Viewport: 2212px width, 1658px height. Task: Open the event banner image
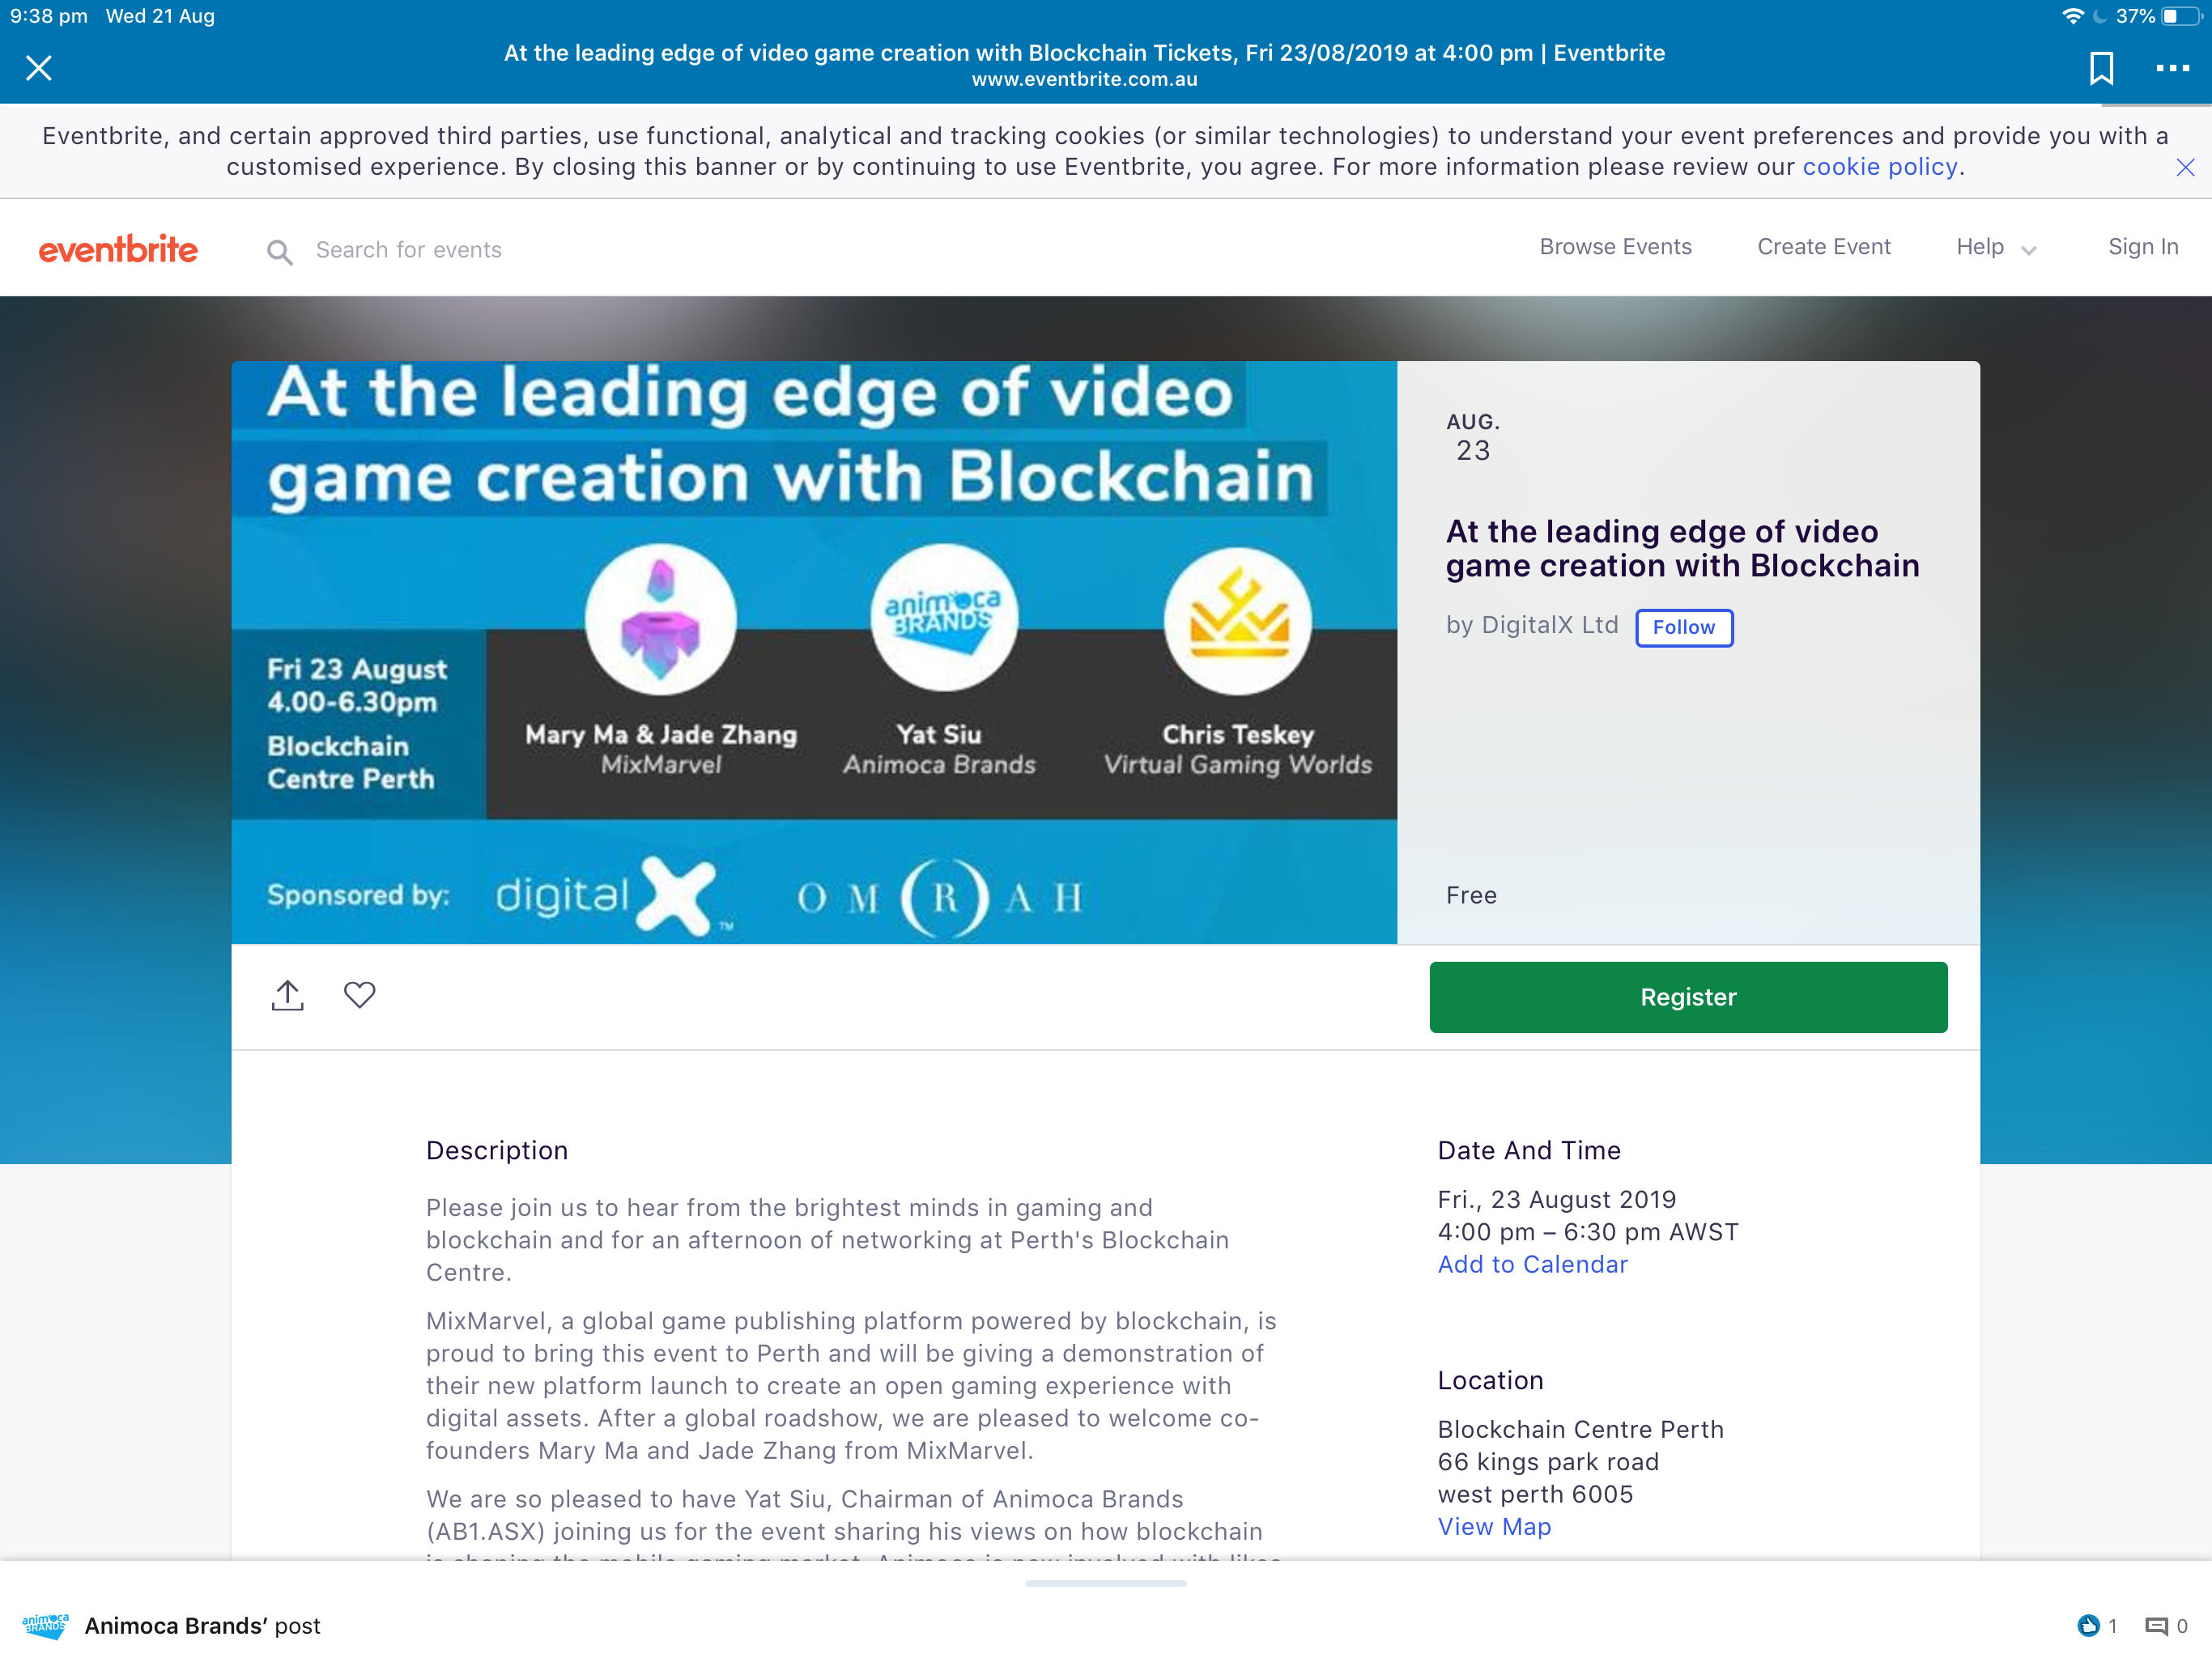814,652
